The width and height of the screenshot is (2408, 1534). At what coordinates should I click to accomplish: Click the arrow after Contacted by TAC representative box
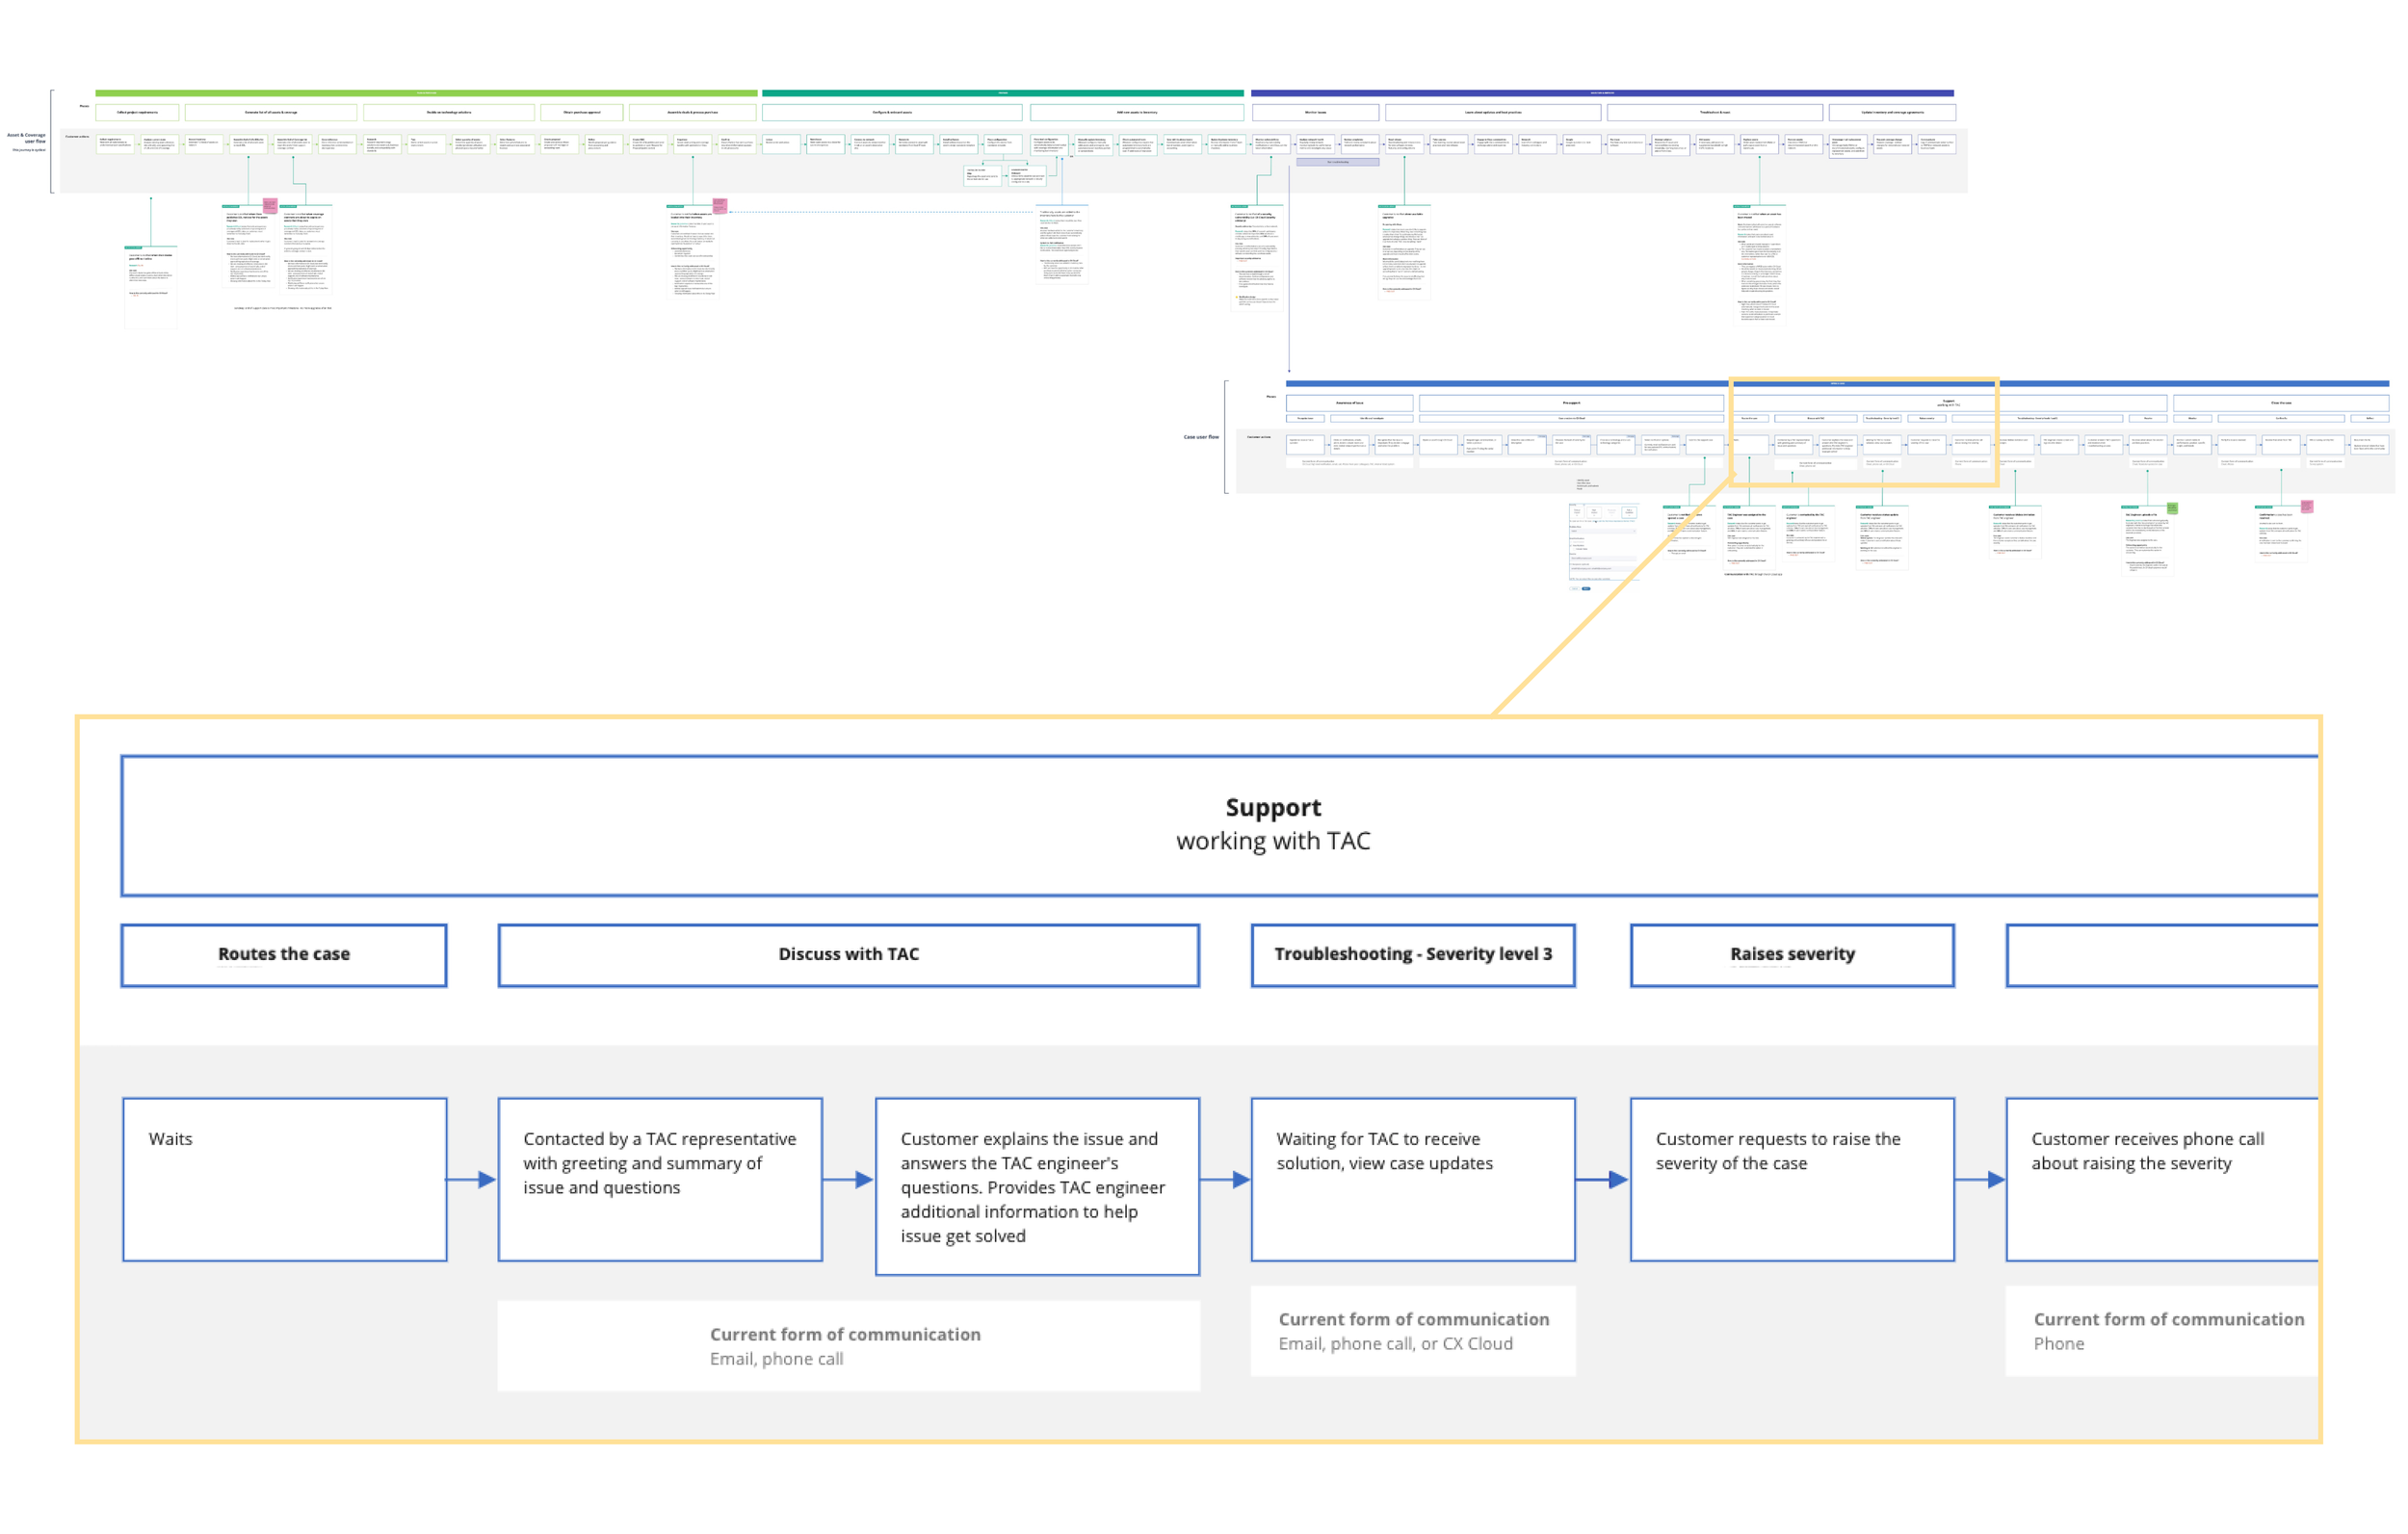click(x=848, y=1180)
